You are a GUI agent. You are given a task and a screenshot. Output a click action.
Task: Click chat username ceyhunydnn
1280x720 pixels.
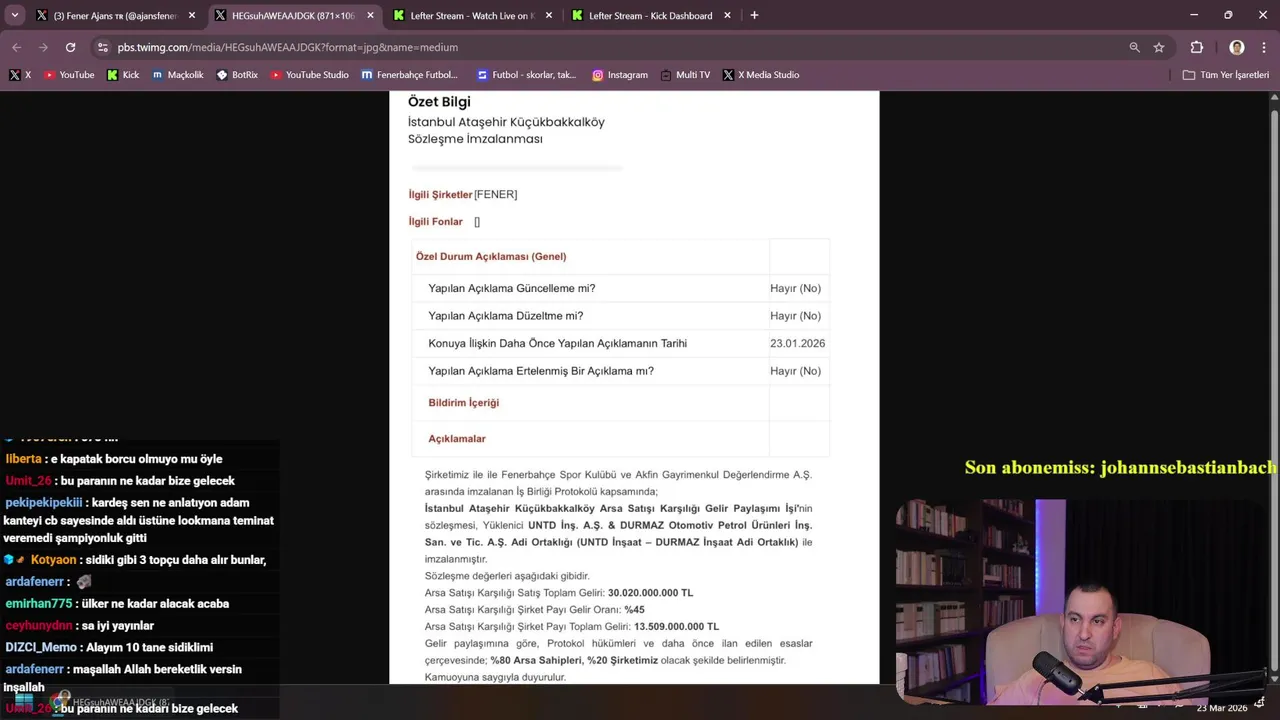point(39,626)
